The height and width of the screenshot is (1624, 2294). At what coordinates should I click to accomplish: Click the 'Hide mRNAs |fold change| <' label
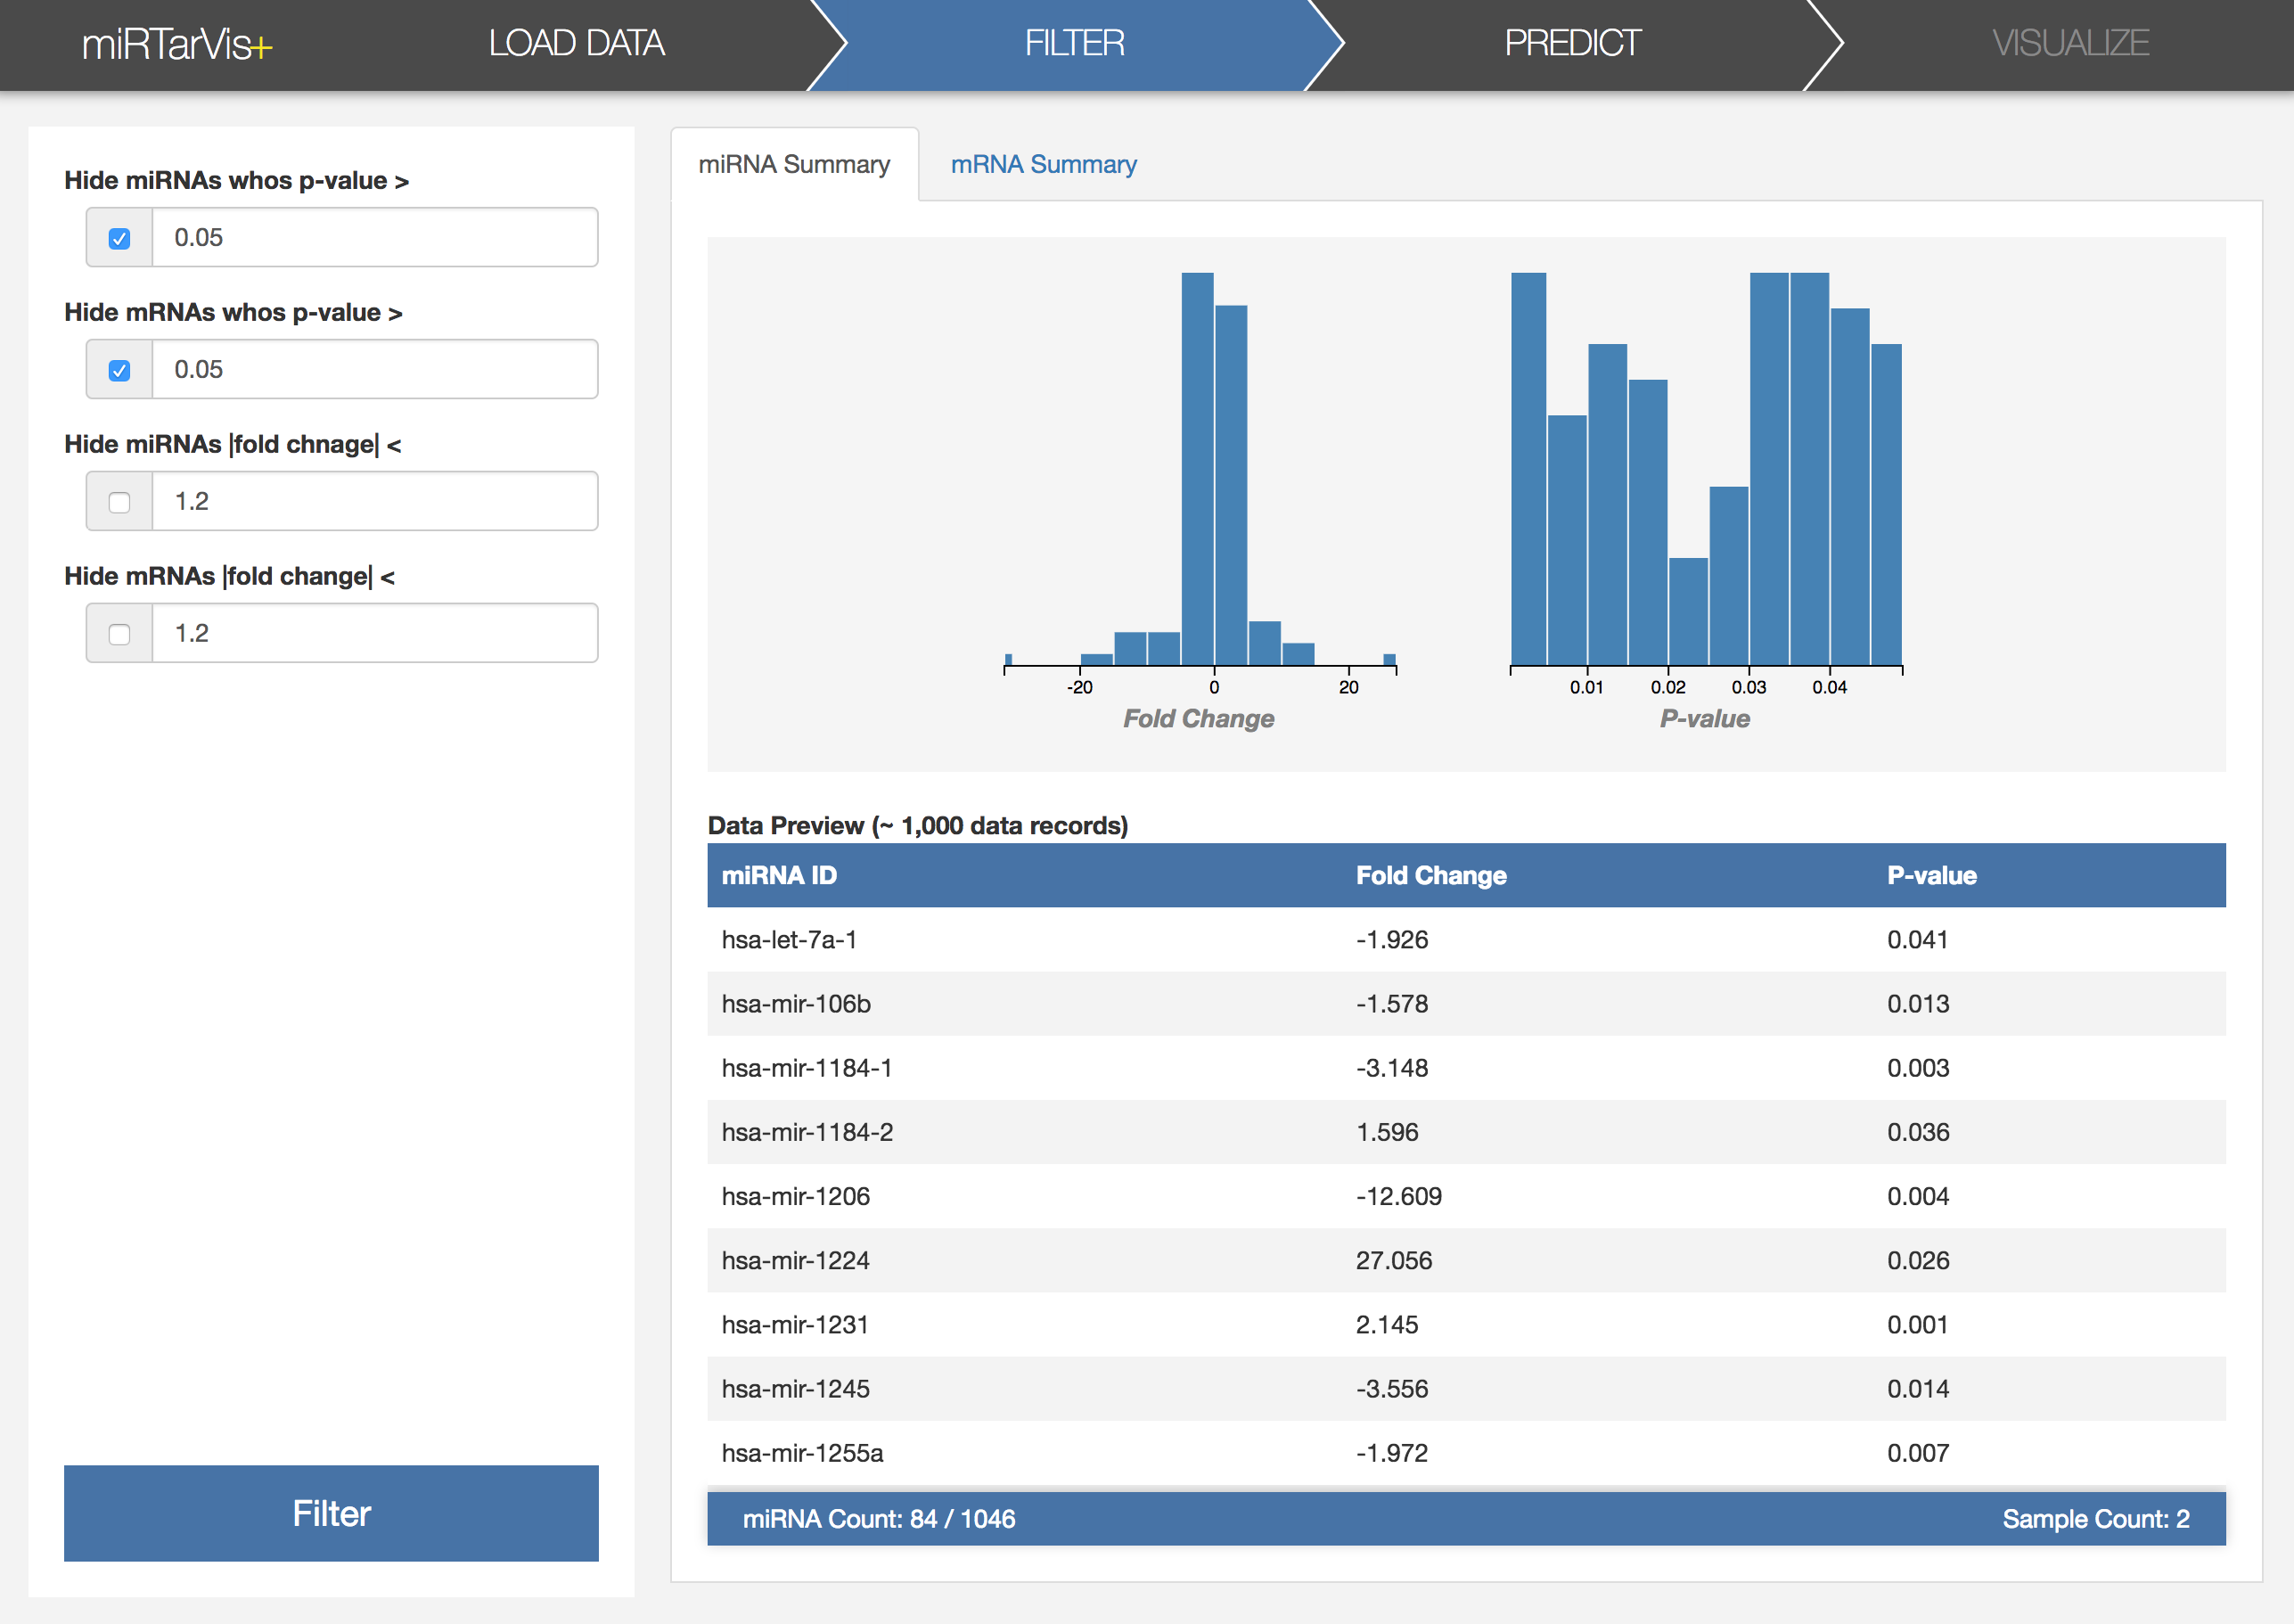[x=229, y=576]
